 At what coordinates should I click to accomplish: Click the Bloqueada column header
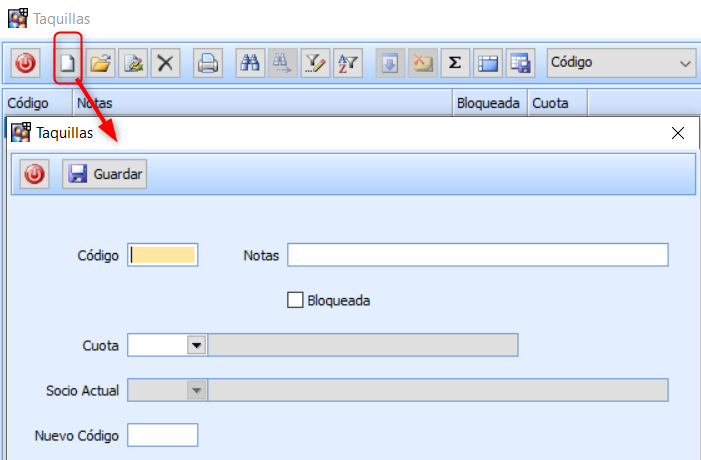pos(487,102)
